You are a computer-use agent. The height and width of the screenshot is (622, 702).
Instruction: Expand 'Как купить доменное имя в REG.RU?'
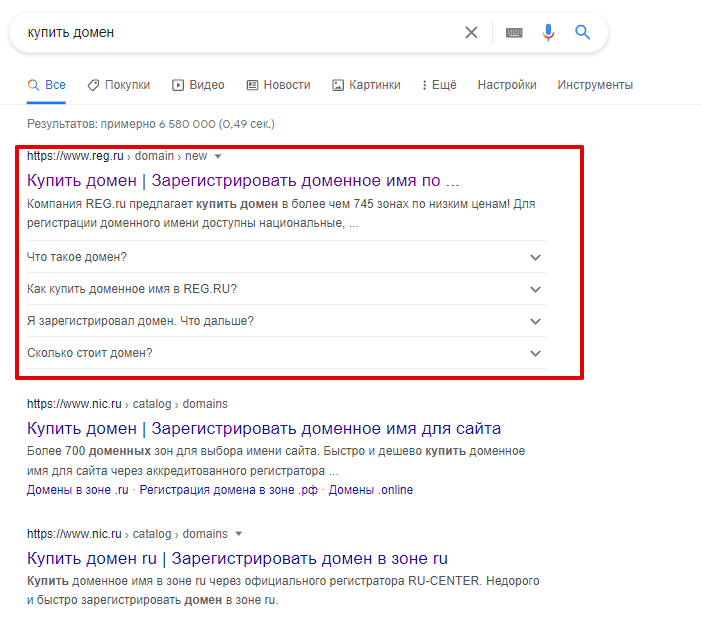286,289
